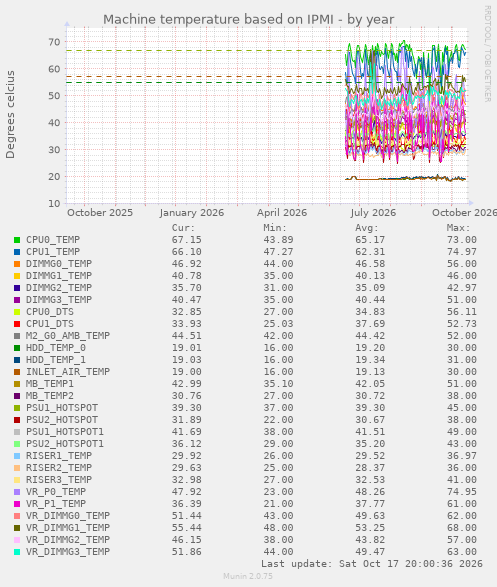
Task: Select the DIMMG3_TEMP legend label
Action: (59, 300)
